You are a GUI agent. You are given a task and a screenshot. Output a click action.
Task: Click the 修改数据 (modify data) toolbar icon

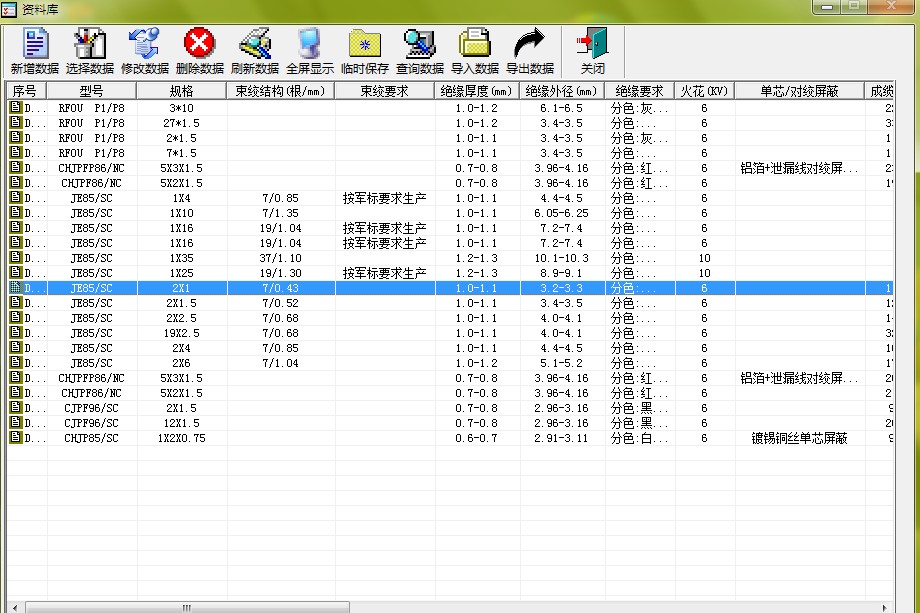[145, 44]
